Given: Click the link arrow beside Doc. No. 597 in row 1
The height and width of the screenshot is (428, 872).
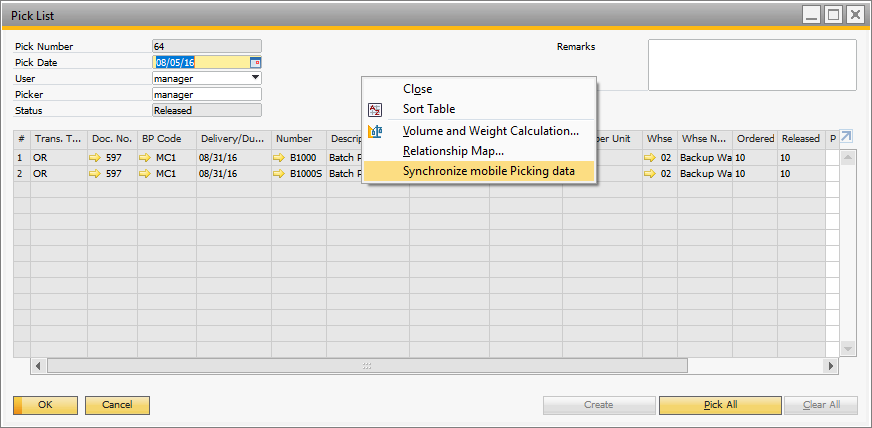Looking at the screenshot, I should (96, 158).
